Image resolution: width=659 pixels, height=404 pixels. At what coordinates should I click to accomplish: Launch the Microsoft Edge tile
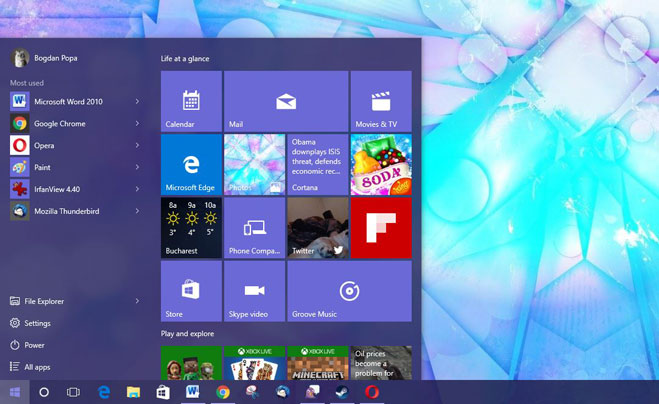[x=191, y=165]
